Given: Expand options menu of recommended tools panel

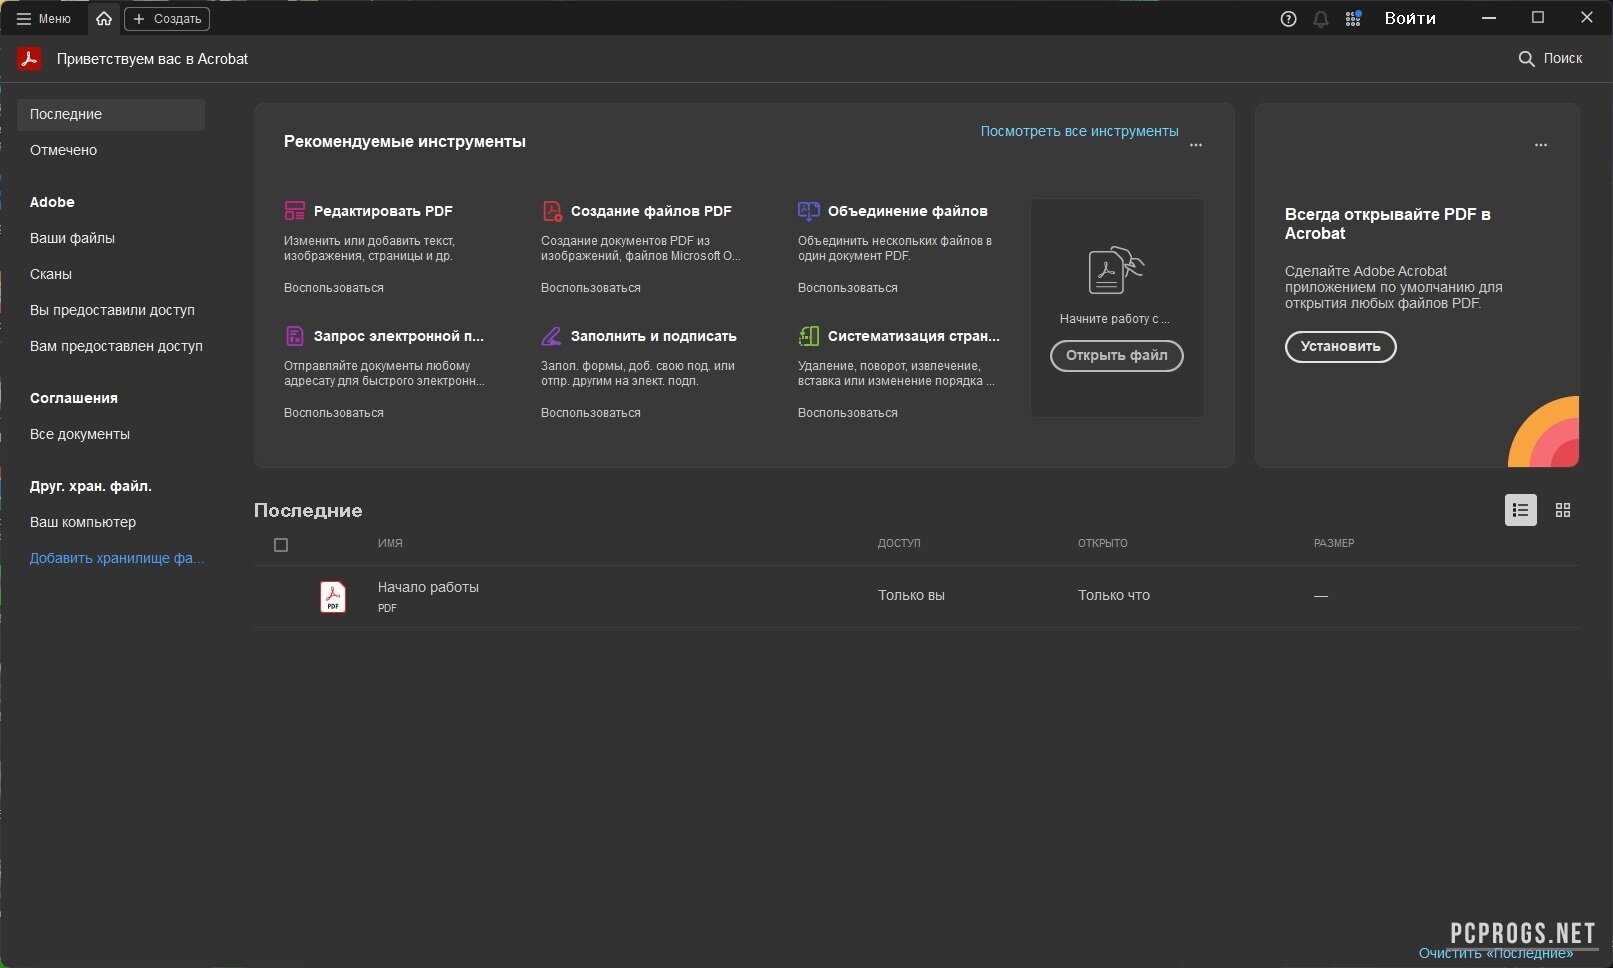Looking at the screenshot, I should pos(1196,145).
